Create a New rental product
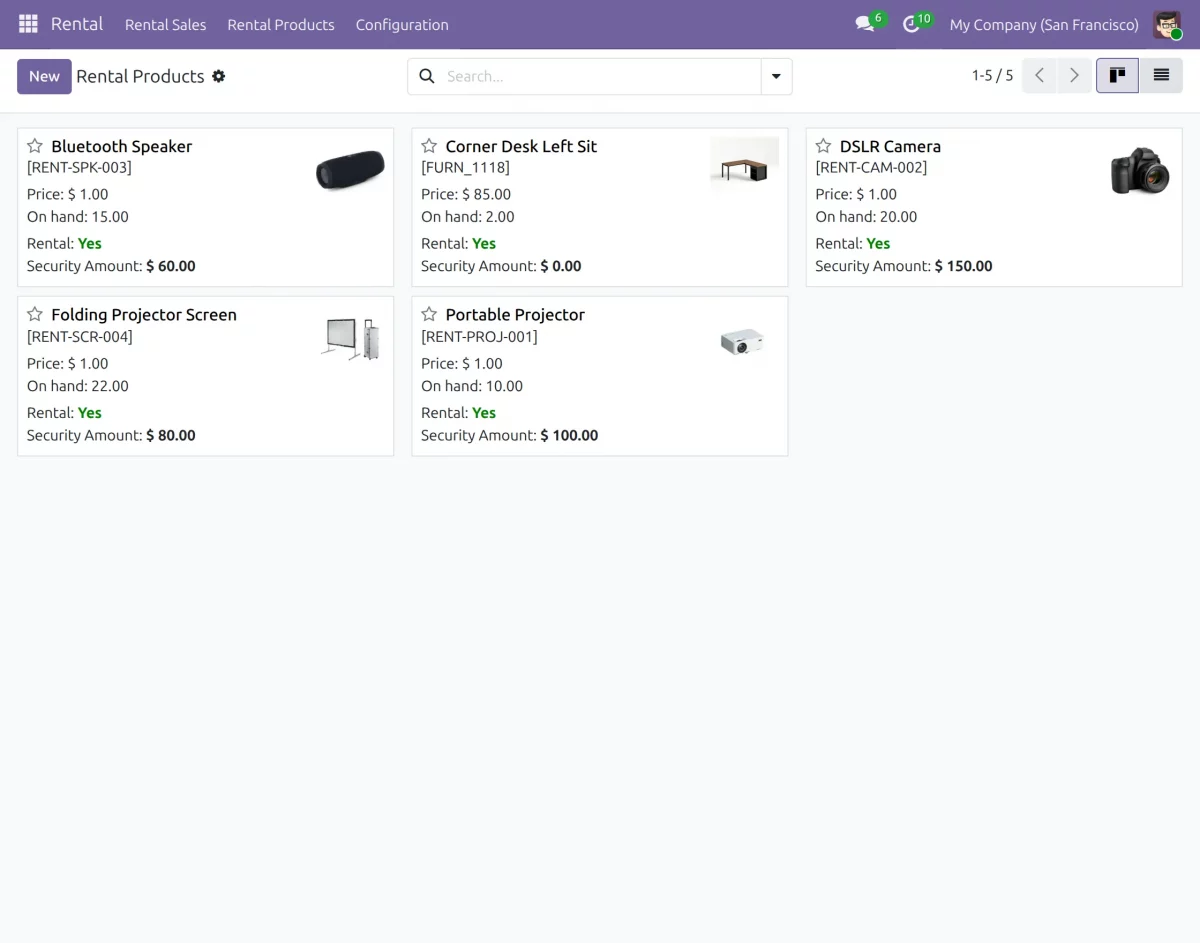The image size is (1200, 943). pyautogui.click(x=44, y=76)
